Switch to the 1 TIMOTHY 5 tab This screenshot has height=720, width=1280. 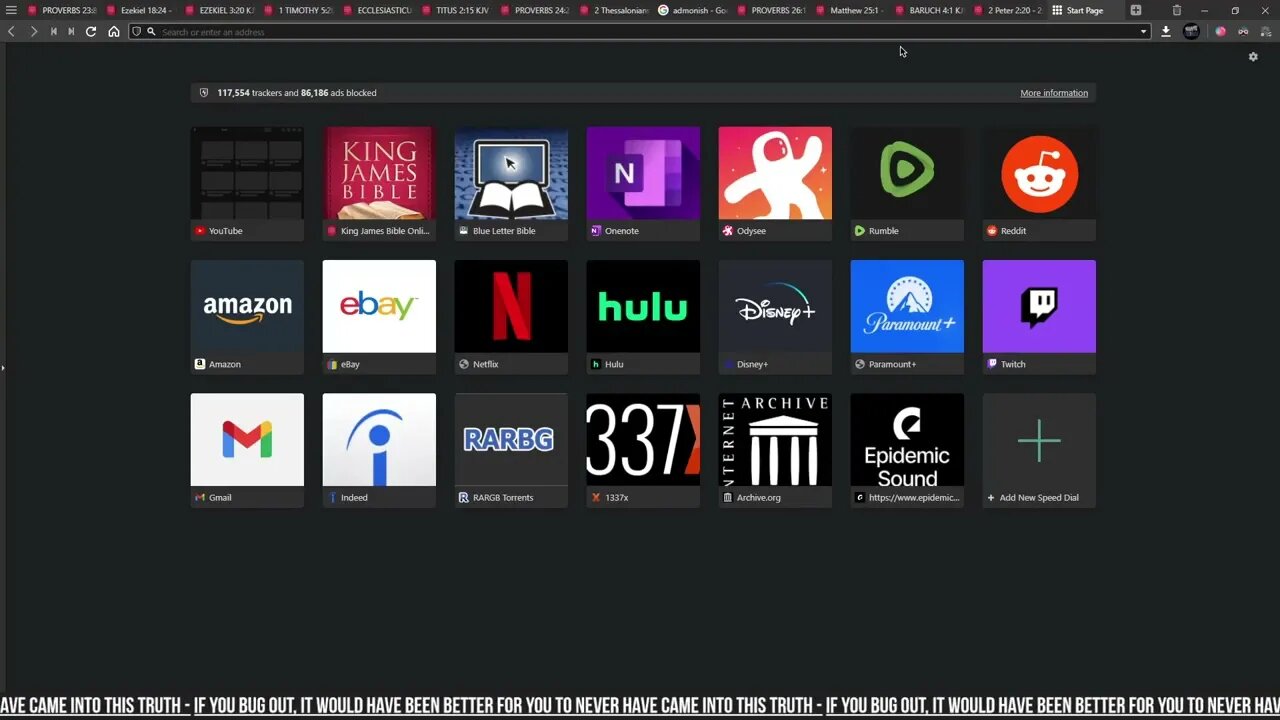point(298,10)
